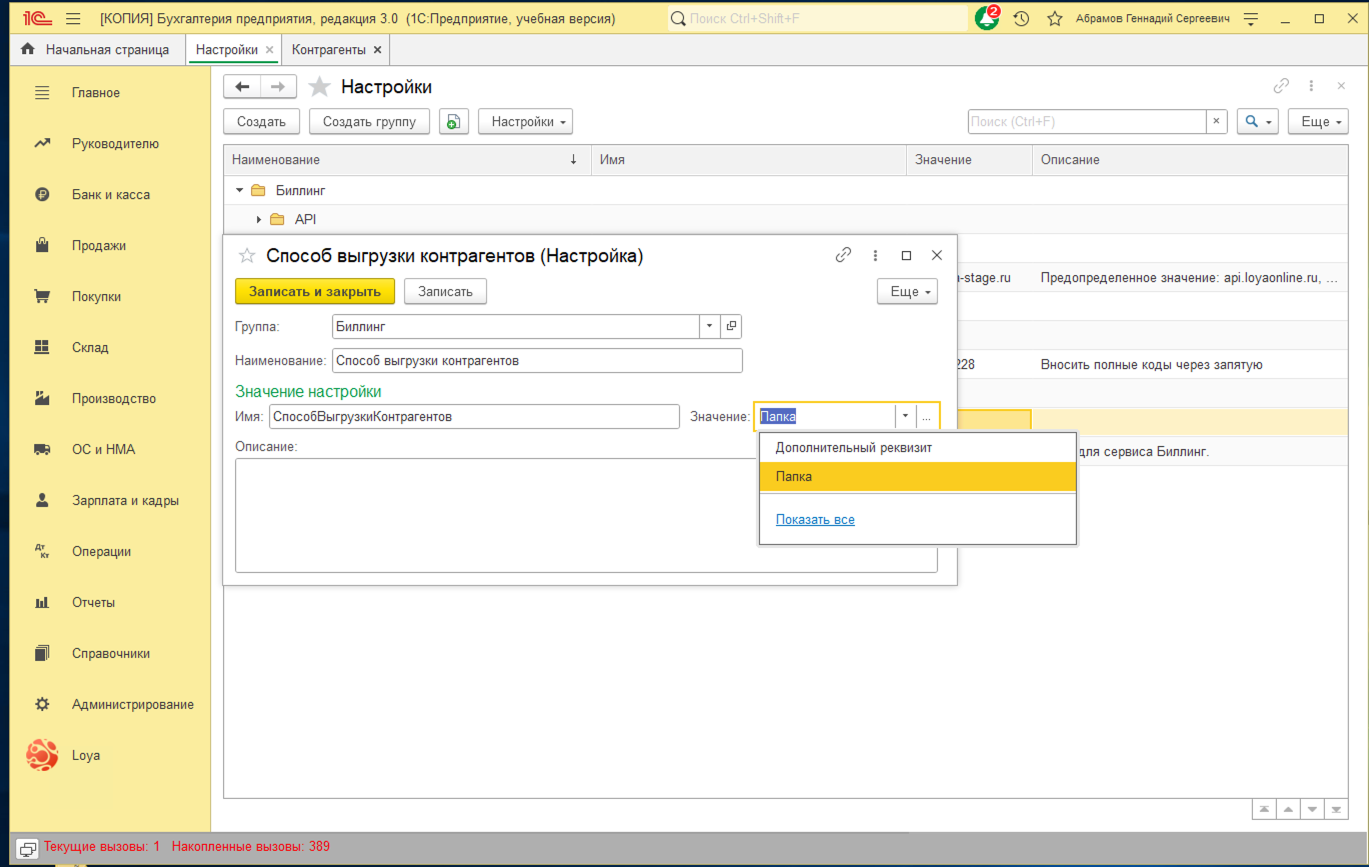
Task: Open favorites star in title bar
Action: coord(1054,19)
